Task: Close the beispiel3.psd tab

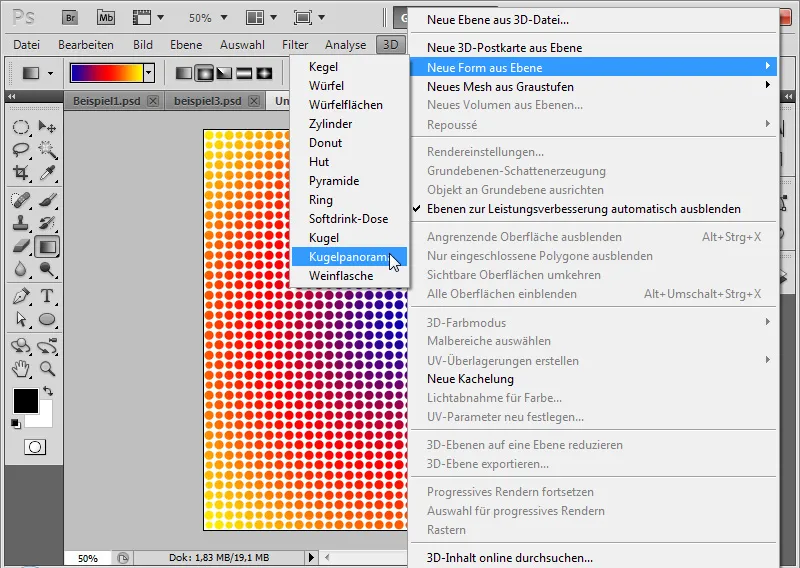Action: 254,101
